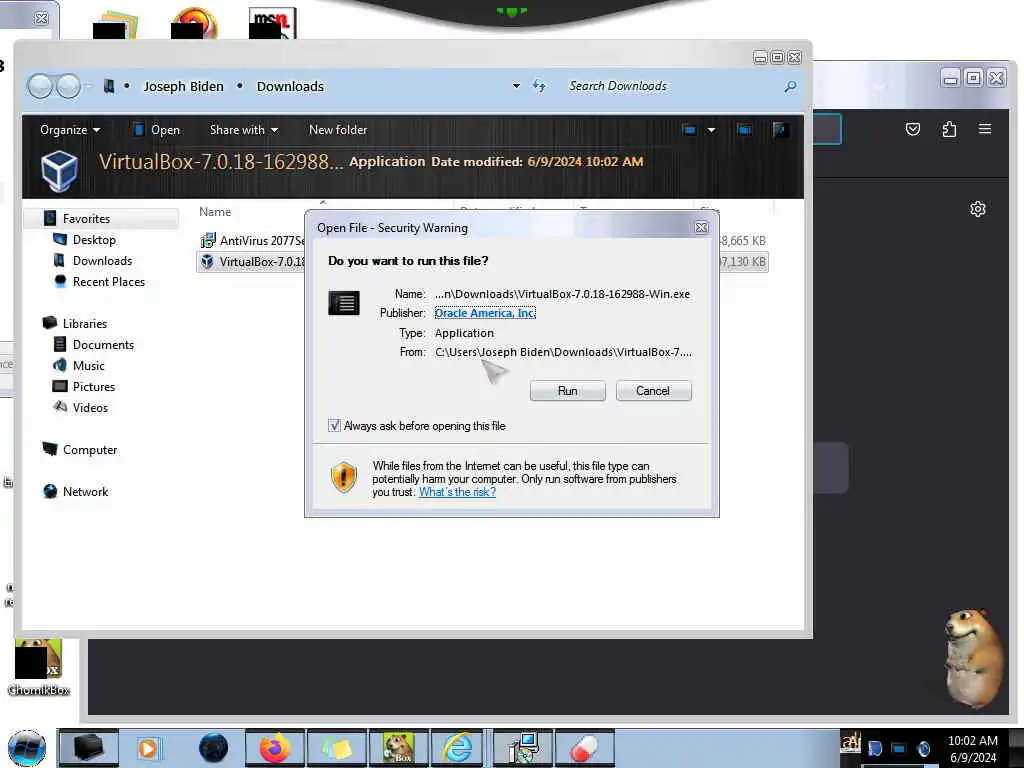Click the msn desktop icon
Viewport: 1024px width, 768px height.
click(272, 23)
